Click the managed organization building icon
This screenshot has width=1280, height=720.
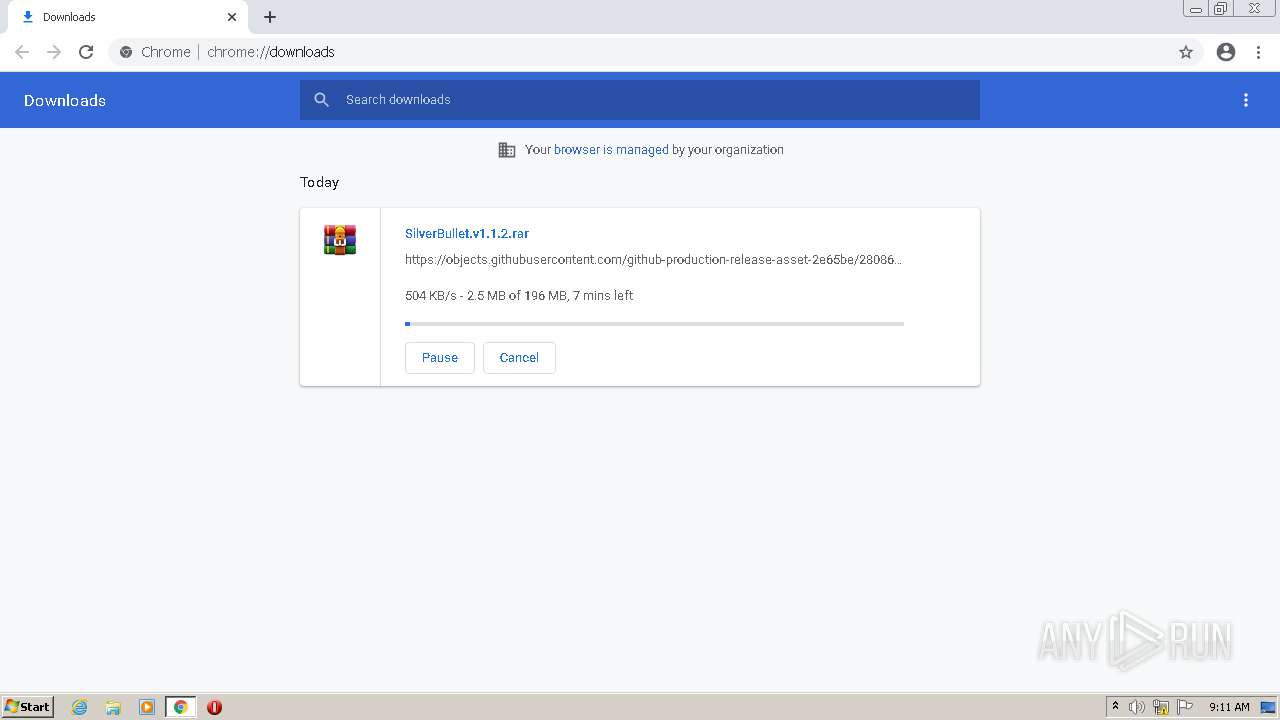pos(507,150)
